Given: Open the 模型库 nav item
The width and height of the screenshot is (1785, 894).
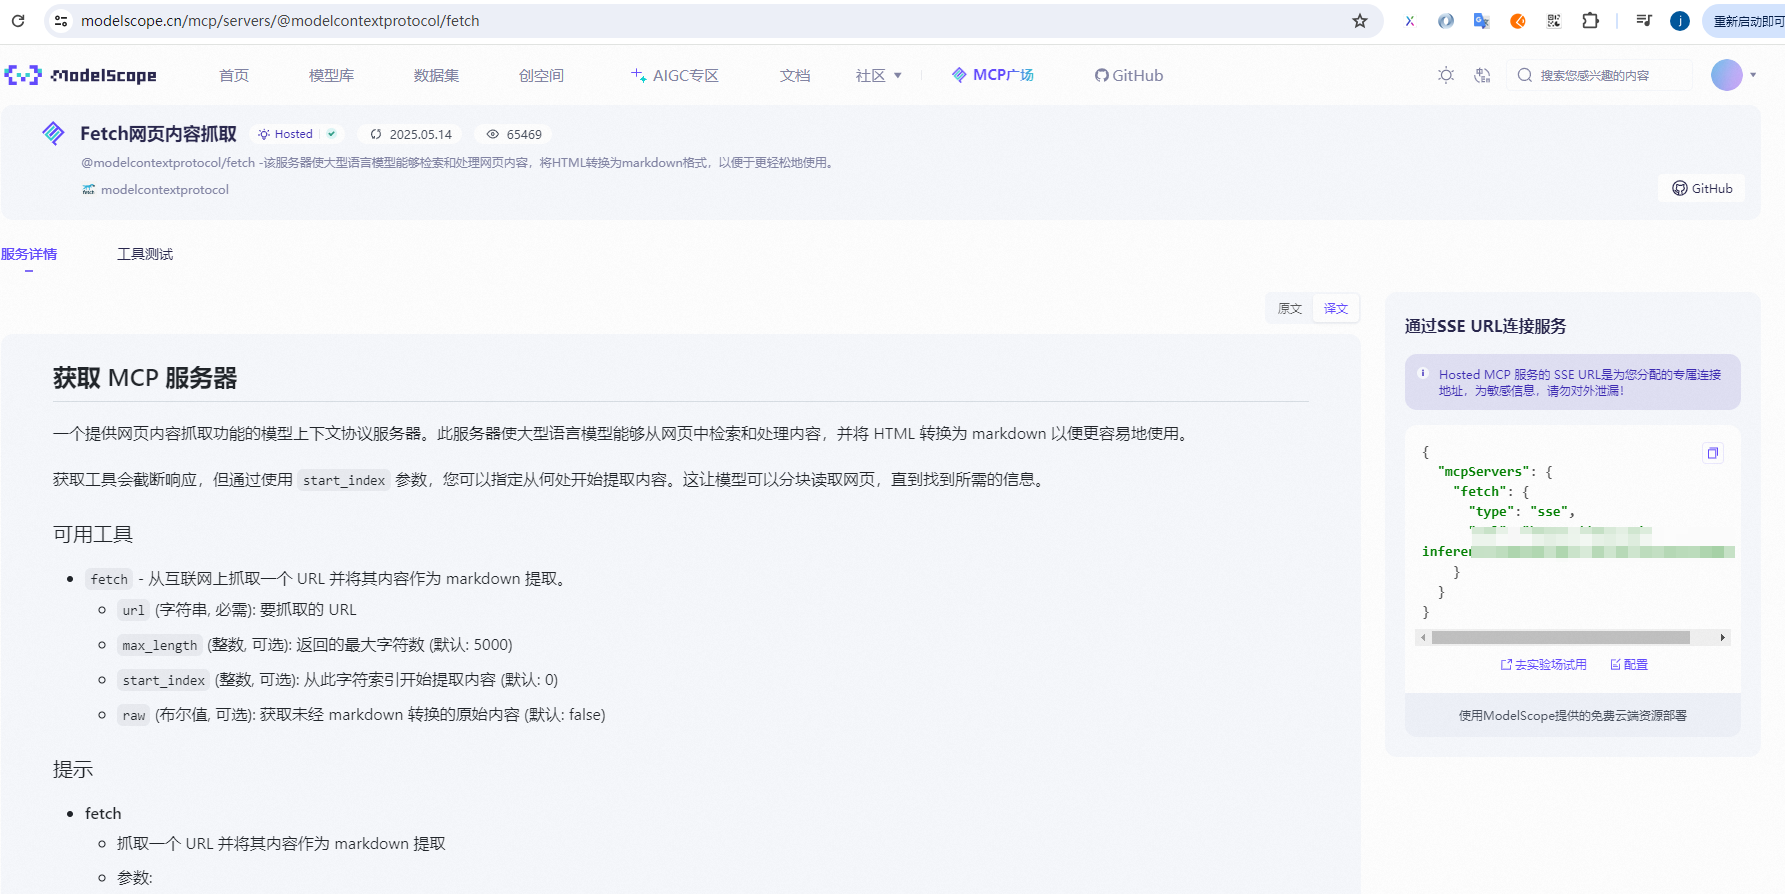Looking at the screenshot, I should pos(331,75).
